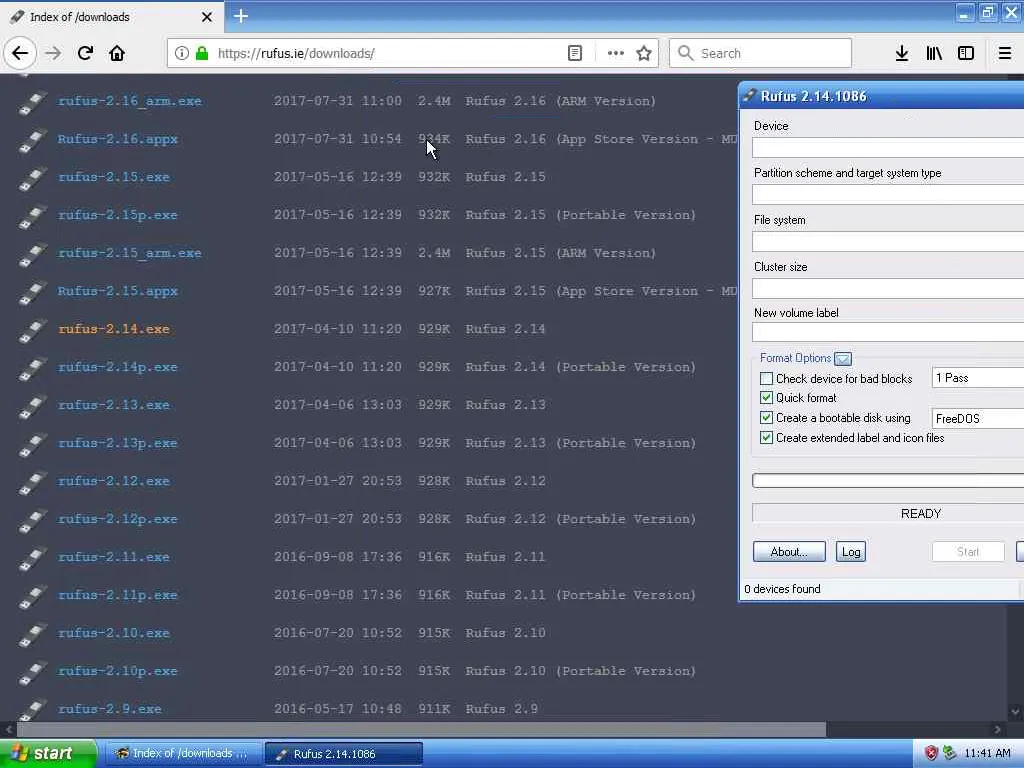Viewport: 1024px width, 768px height.
Task: Click USB icon beside rufus-2.16_arm.exe
Action: click(32, 102)
